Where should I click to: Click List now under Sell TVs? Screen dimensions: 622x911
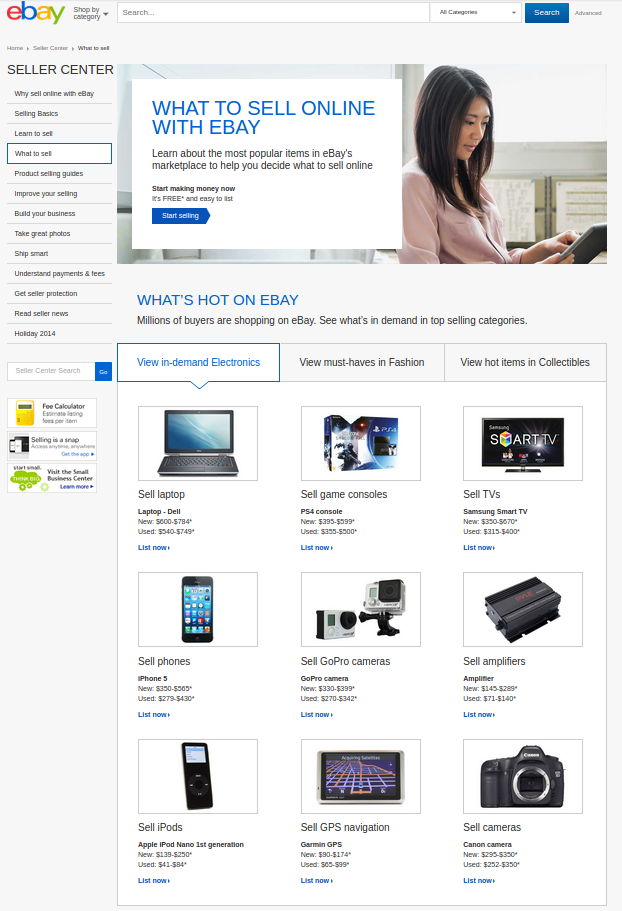click(479, 548)
